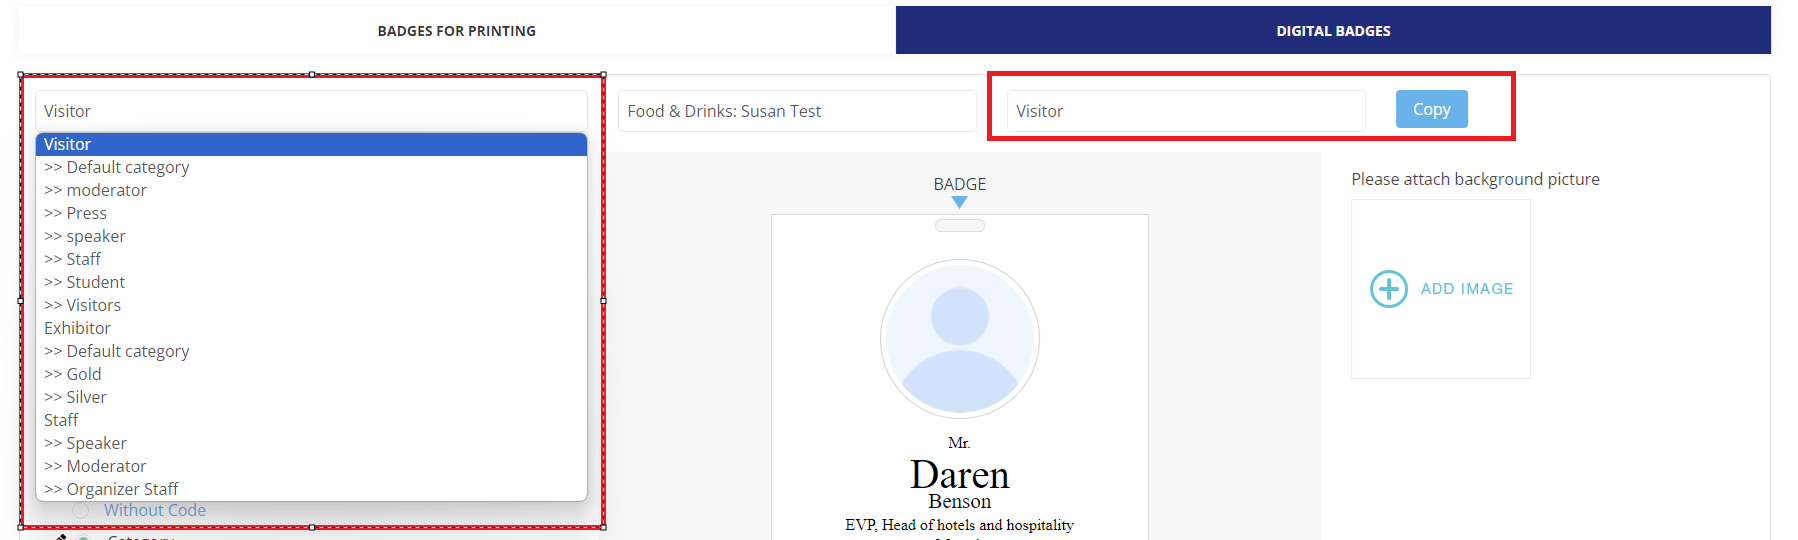Viewport: 1798px width, 540px height.
Task: Switch to the Digital Badges tab
Action: pyautogui.click(x=1332, y=31)
